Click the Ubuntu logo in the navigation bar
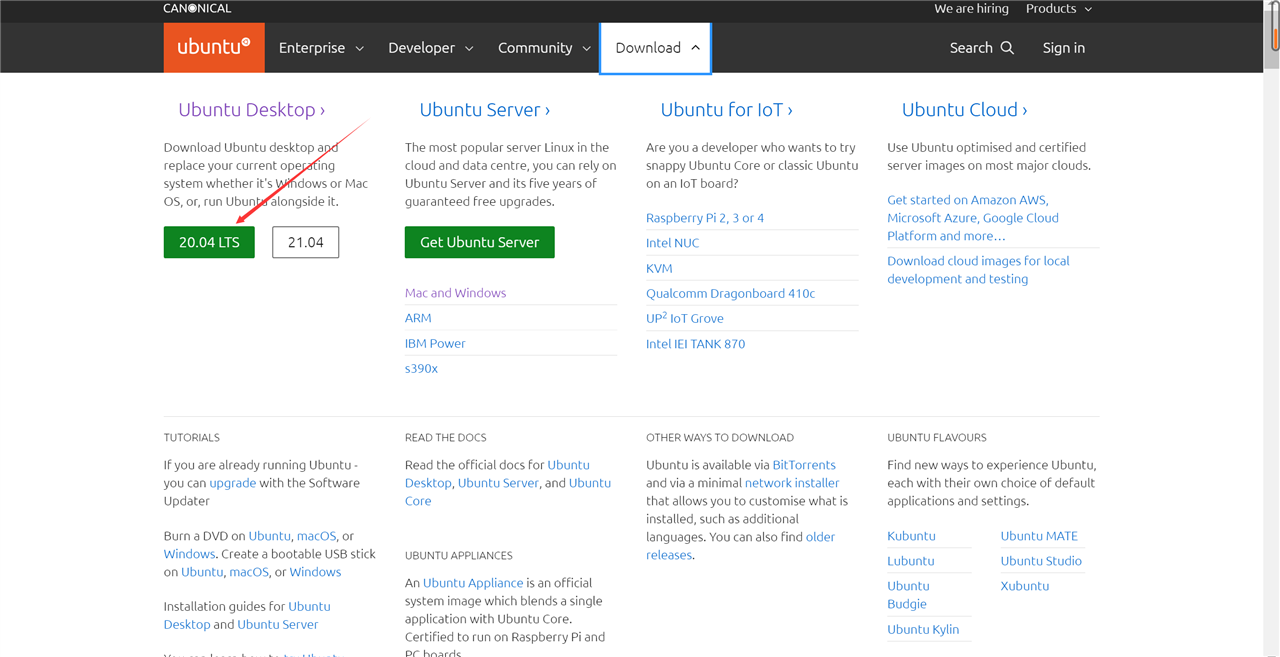Image resolution: width=1280 pixels, height=657 pixels. point(214,48)
